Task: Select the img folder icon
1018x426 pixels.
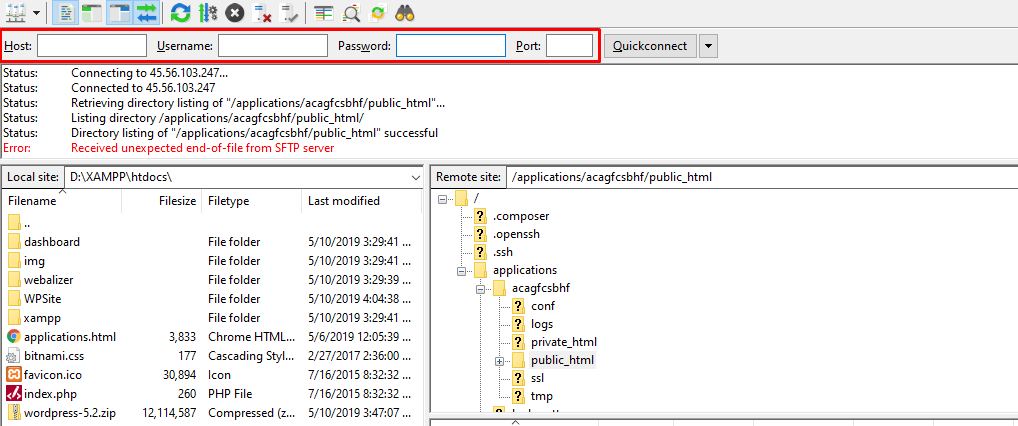Action: (x=14, y=260)
